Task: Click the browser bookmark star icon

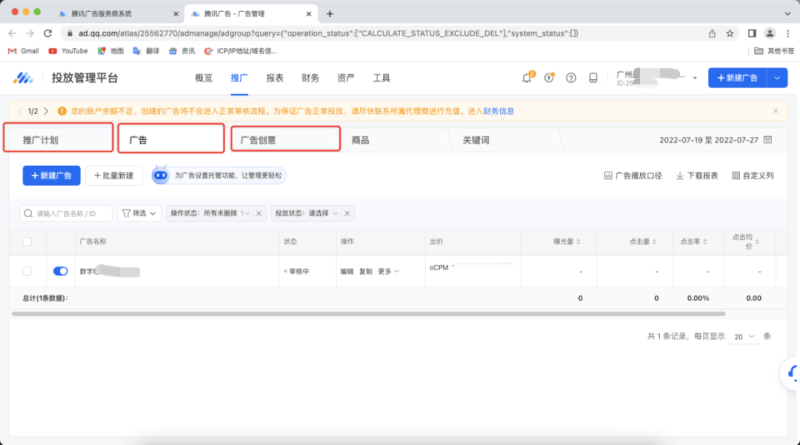Action: (x=730, y=32)
